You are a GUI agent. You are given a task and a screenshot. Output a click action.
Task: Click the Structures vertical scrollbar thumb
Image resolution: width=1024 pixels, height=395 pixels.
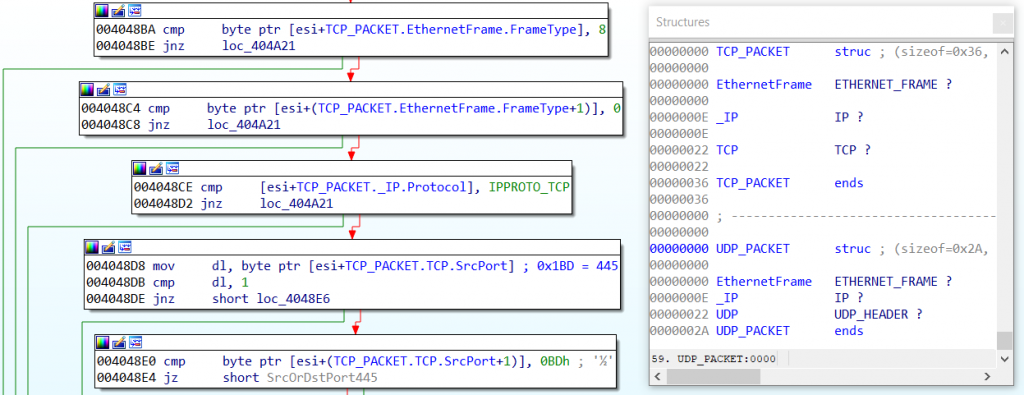(x=1004, y=341)
